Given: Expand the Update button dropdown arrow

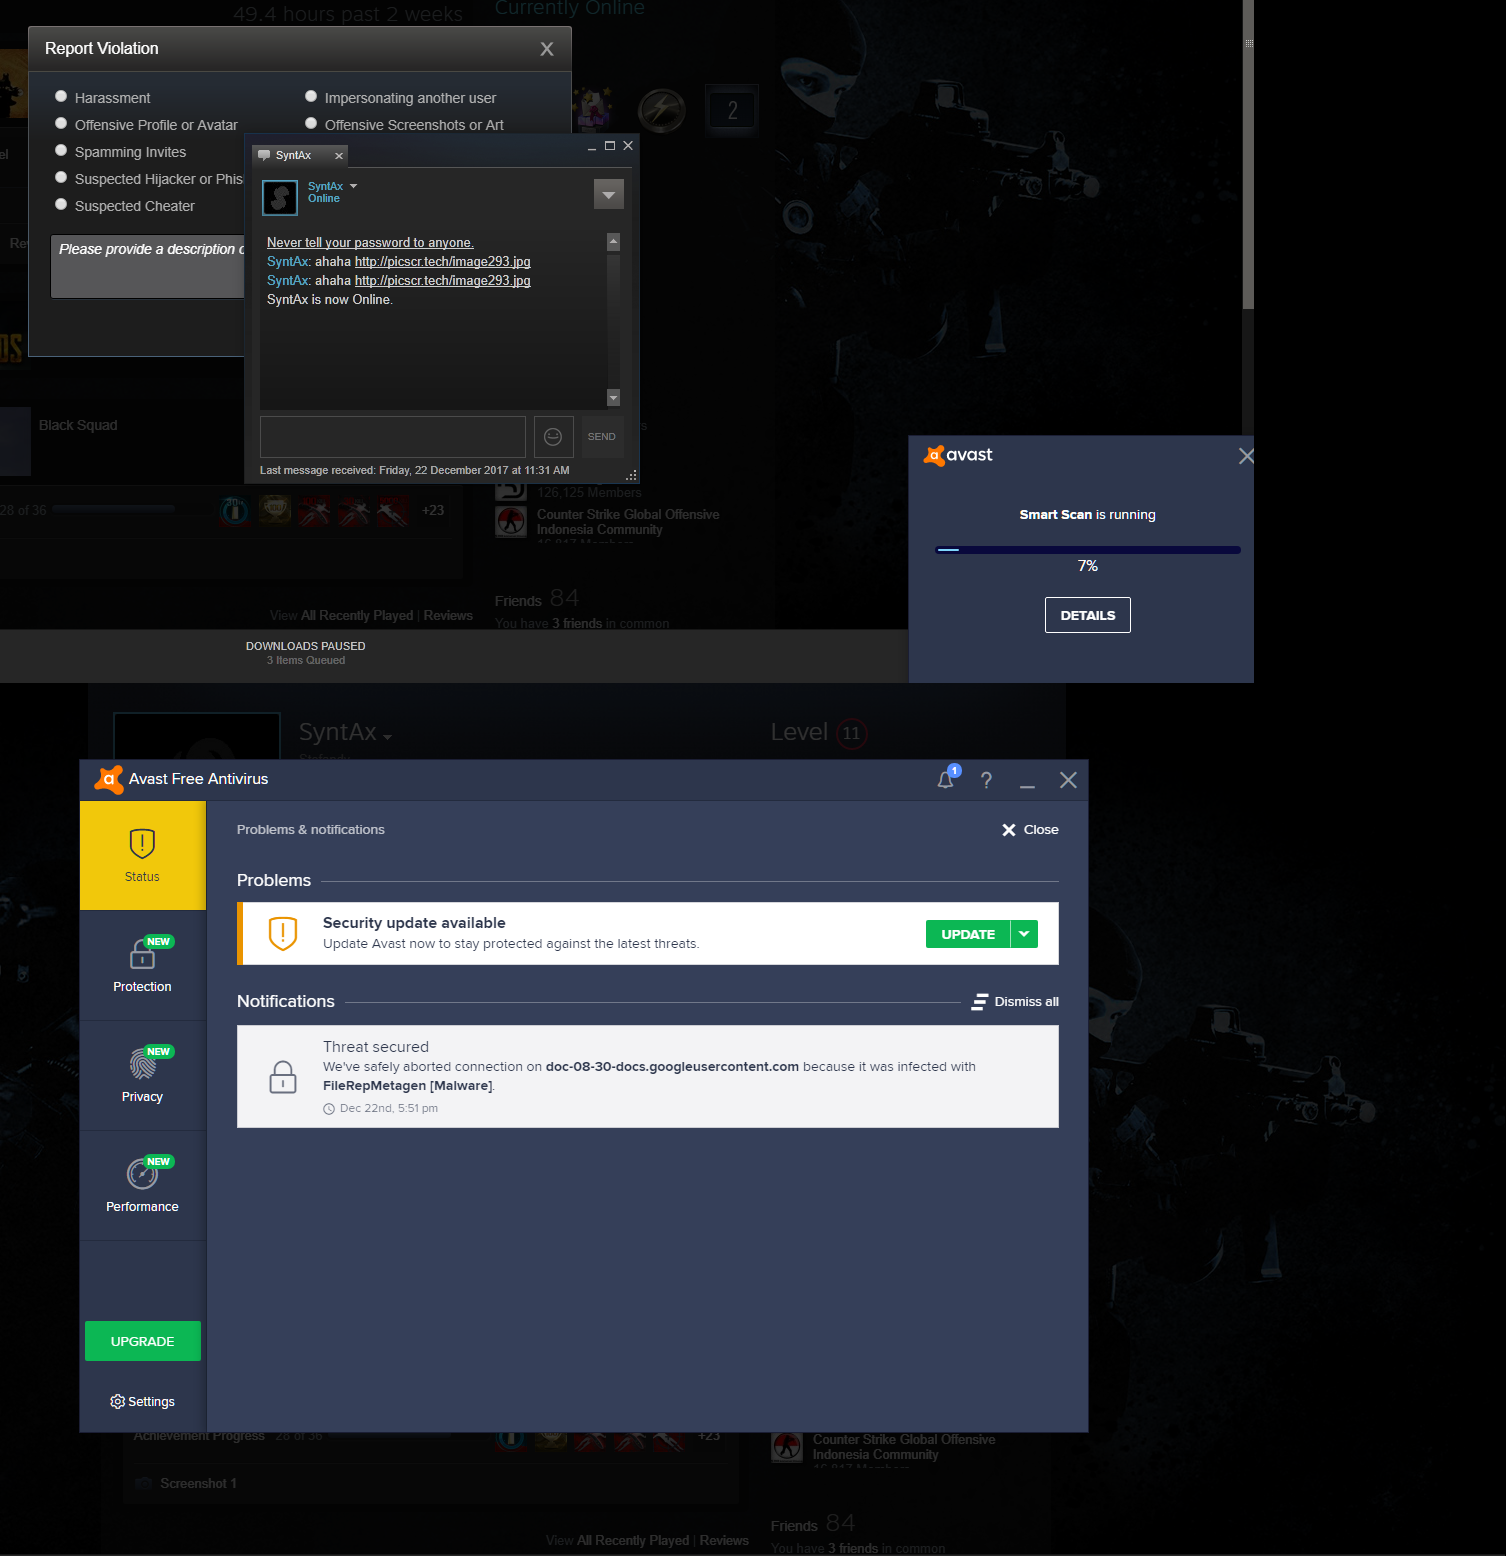Looking at the screenshot, I should point(1024,934).
